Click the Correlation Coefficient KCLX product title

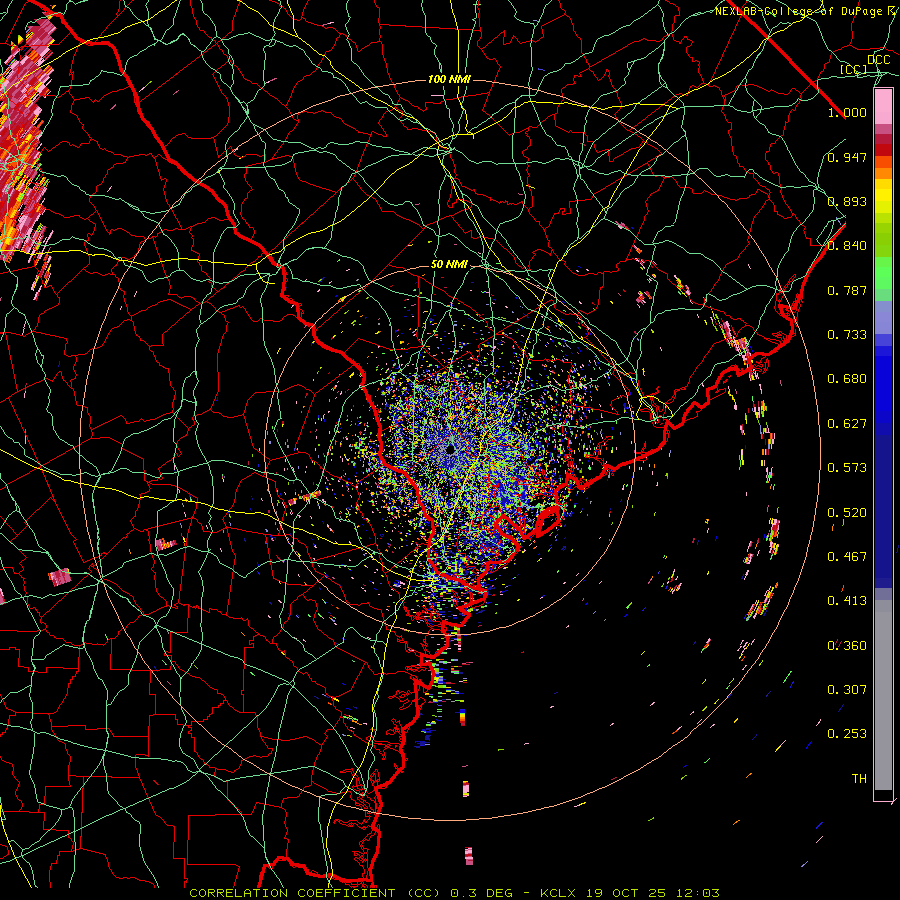point(454,893)
